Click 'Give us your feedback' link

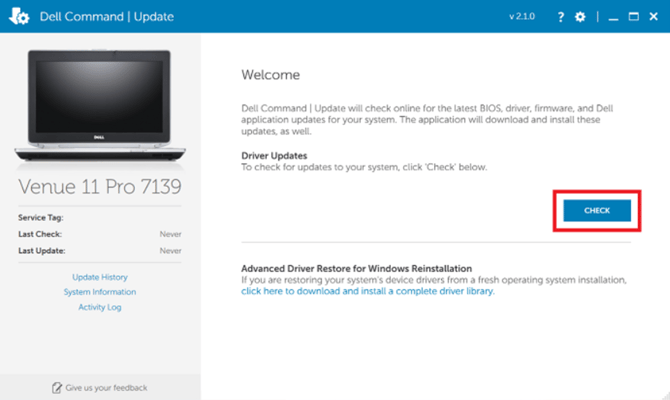point(106,388)
